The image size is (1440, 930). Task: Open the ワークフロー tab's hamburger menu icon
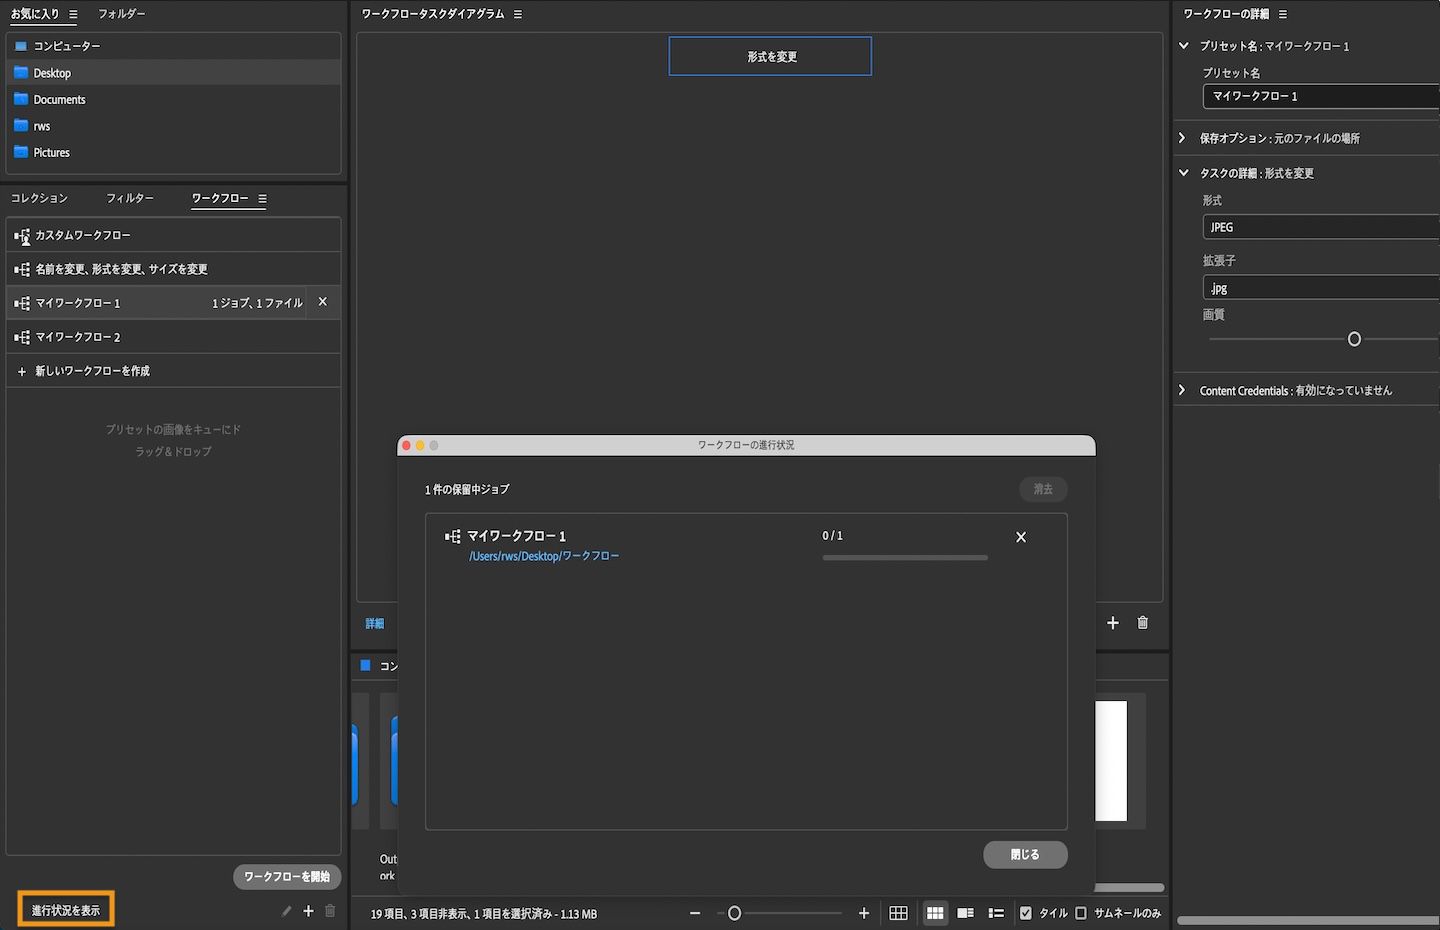point(262,199)
